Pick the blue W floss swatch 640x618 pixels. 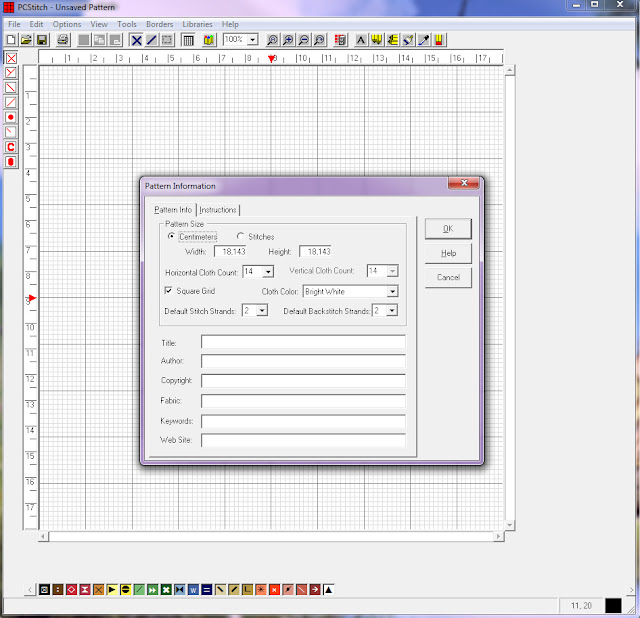[193, 589]
